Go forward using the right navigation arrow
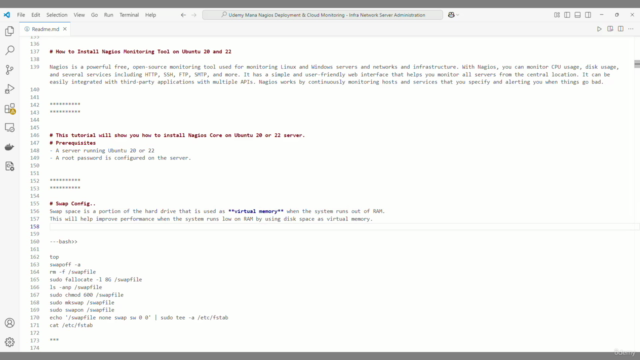The height and width of the screenshot is (360, 640). point(194,15)
